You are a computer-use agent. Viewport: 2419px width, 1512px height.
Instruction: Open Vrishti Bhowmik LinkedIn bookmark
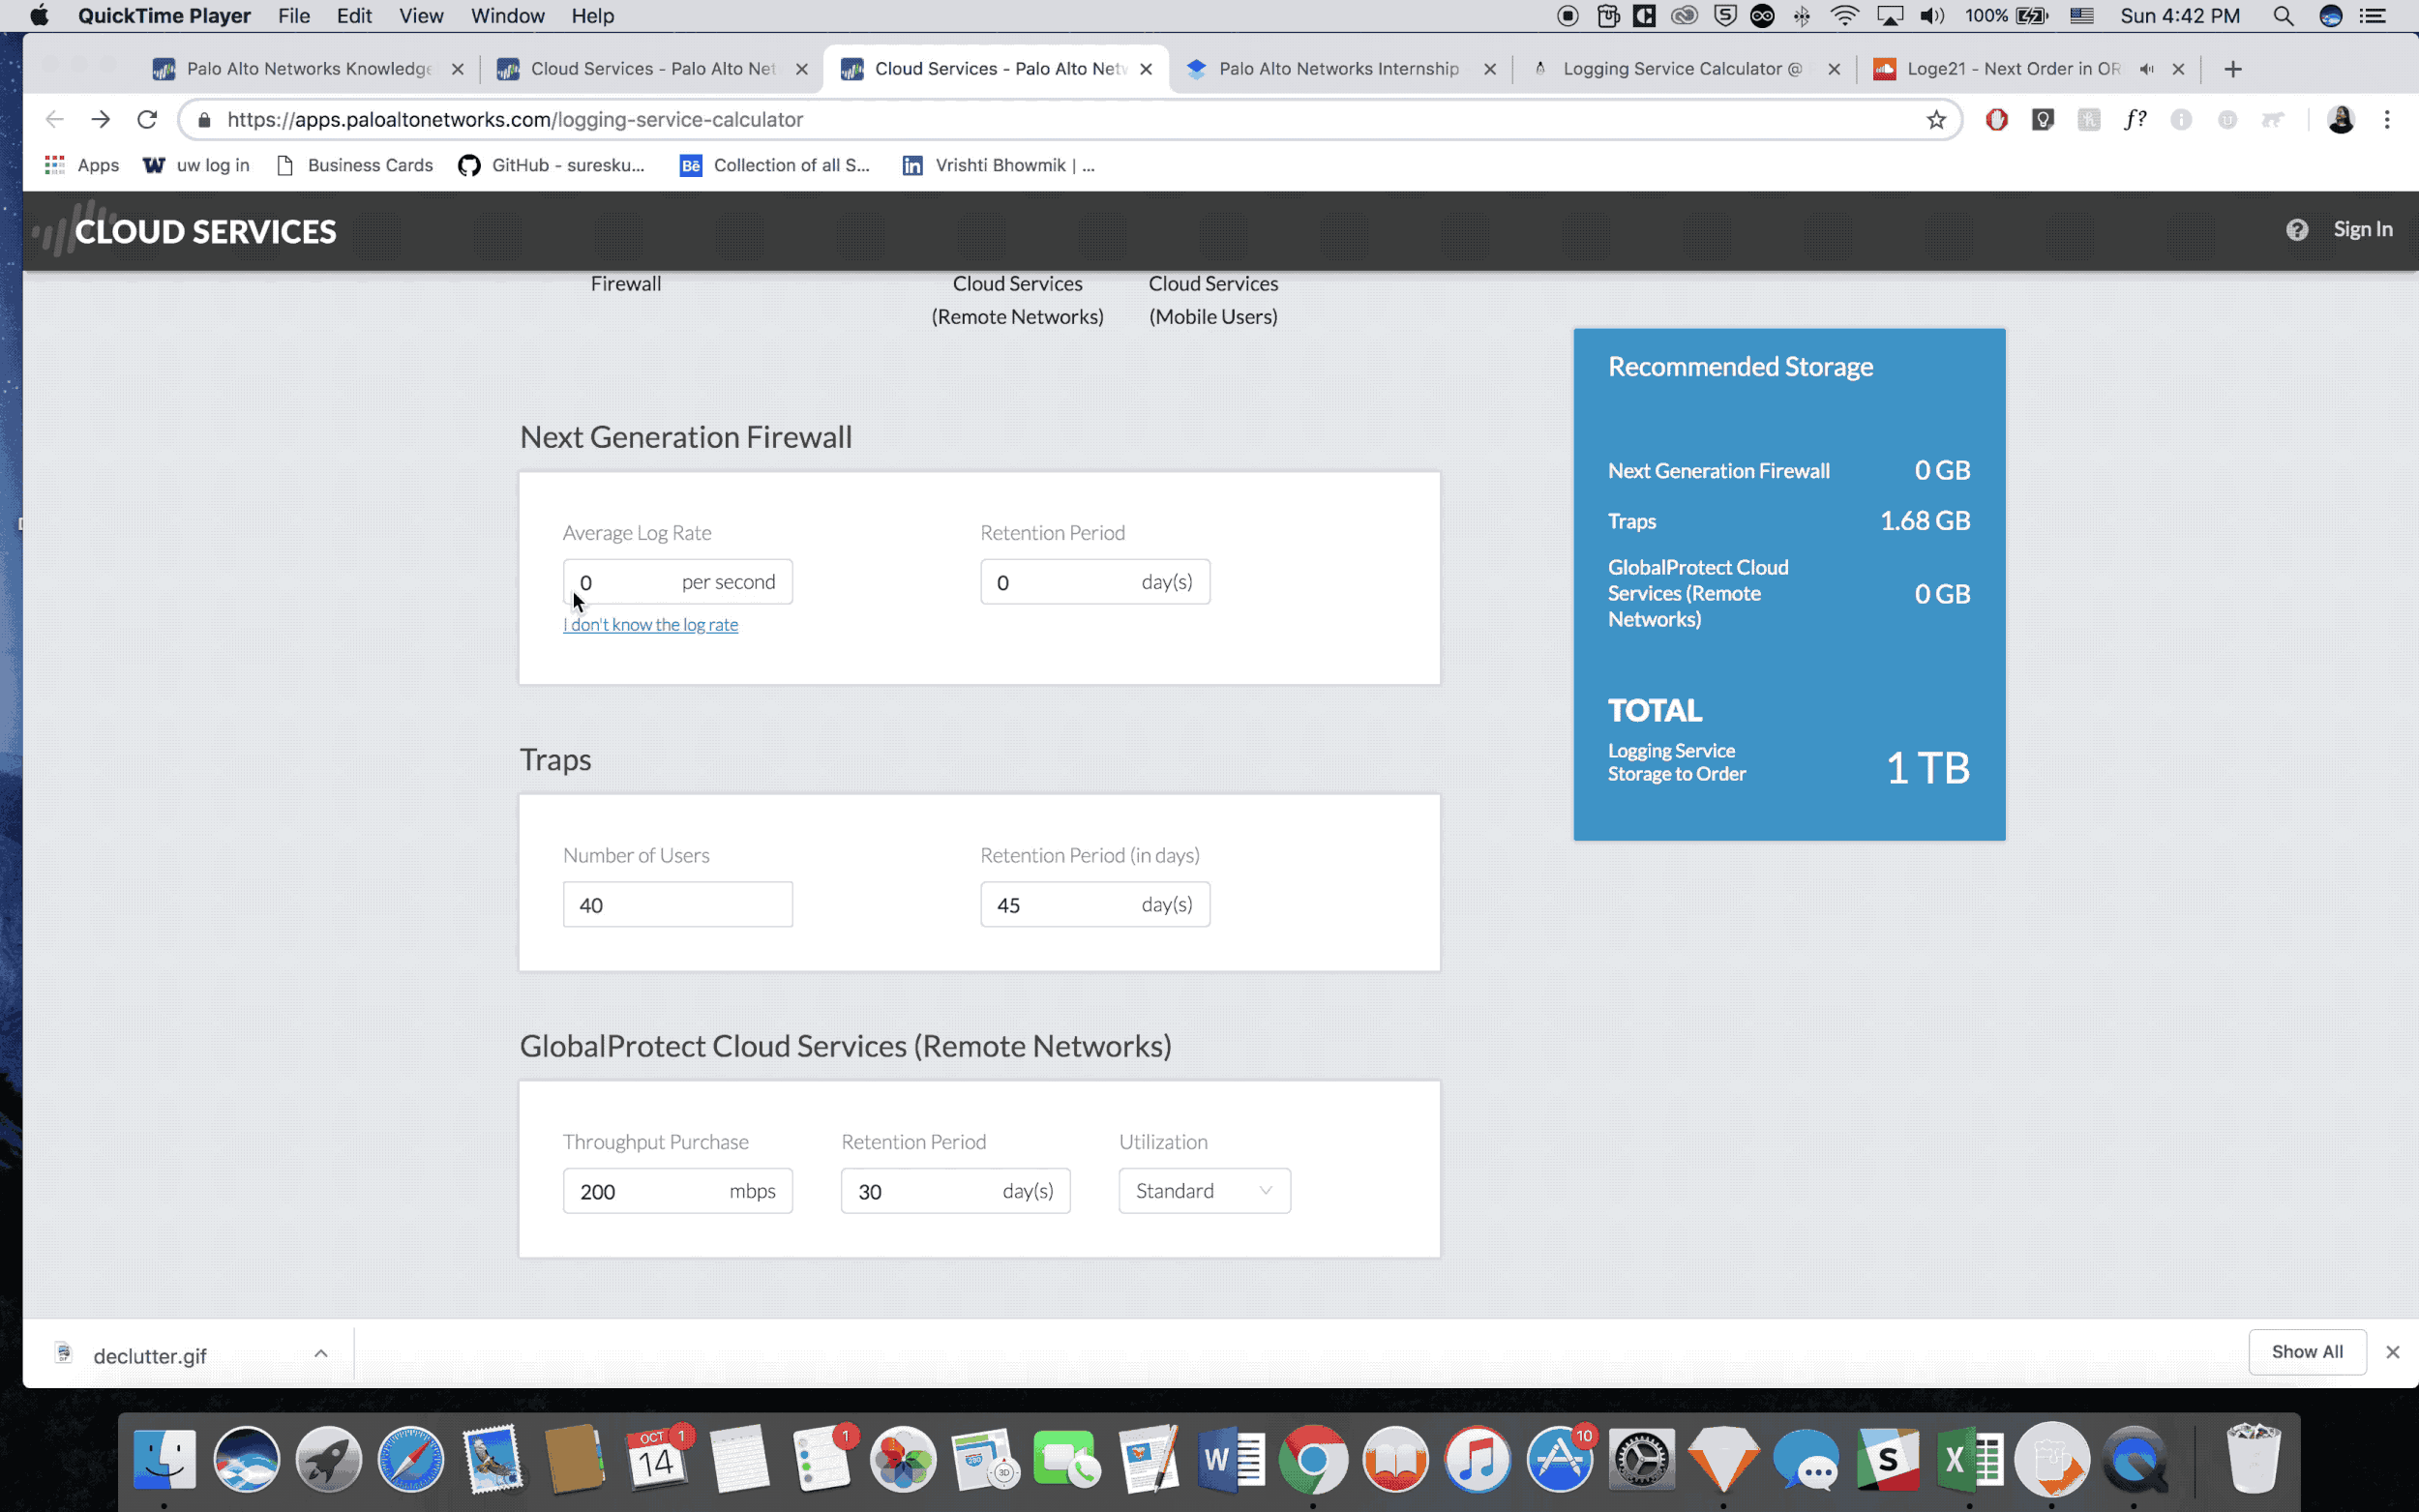pyautogui.click(x=998, y=165)
